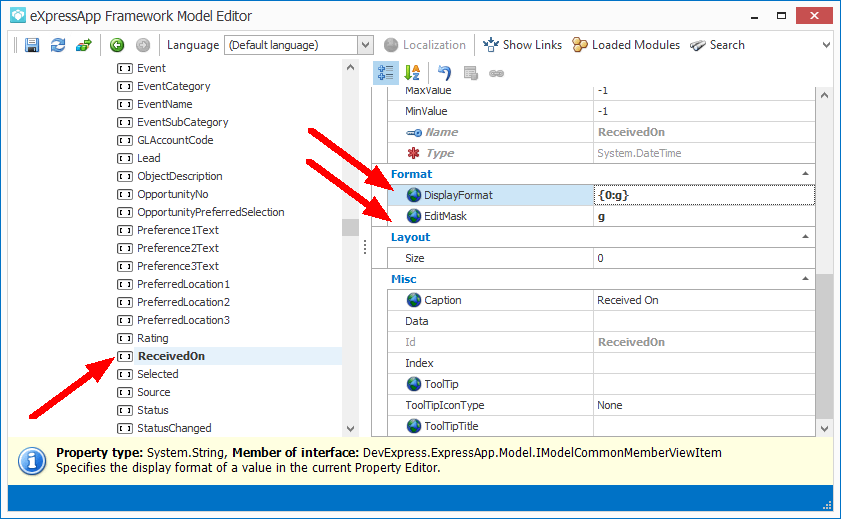The height and width of the screenshot is (519, 841).
Task: Click the Selected node icon
Action: 125,374
